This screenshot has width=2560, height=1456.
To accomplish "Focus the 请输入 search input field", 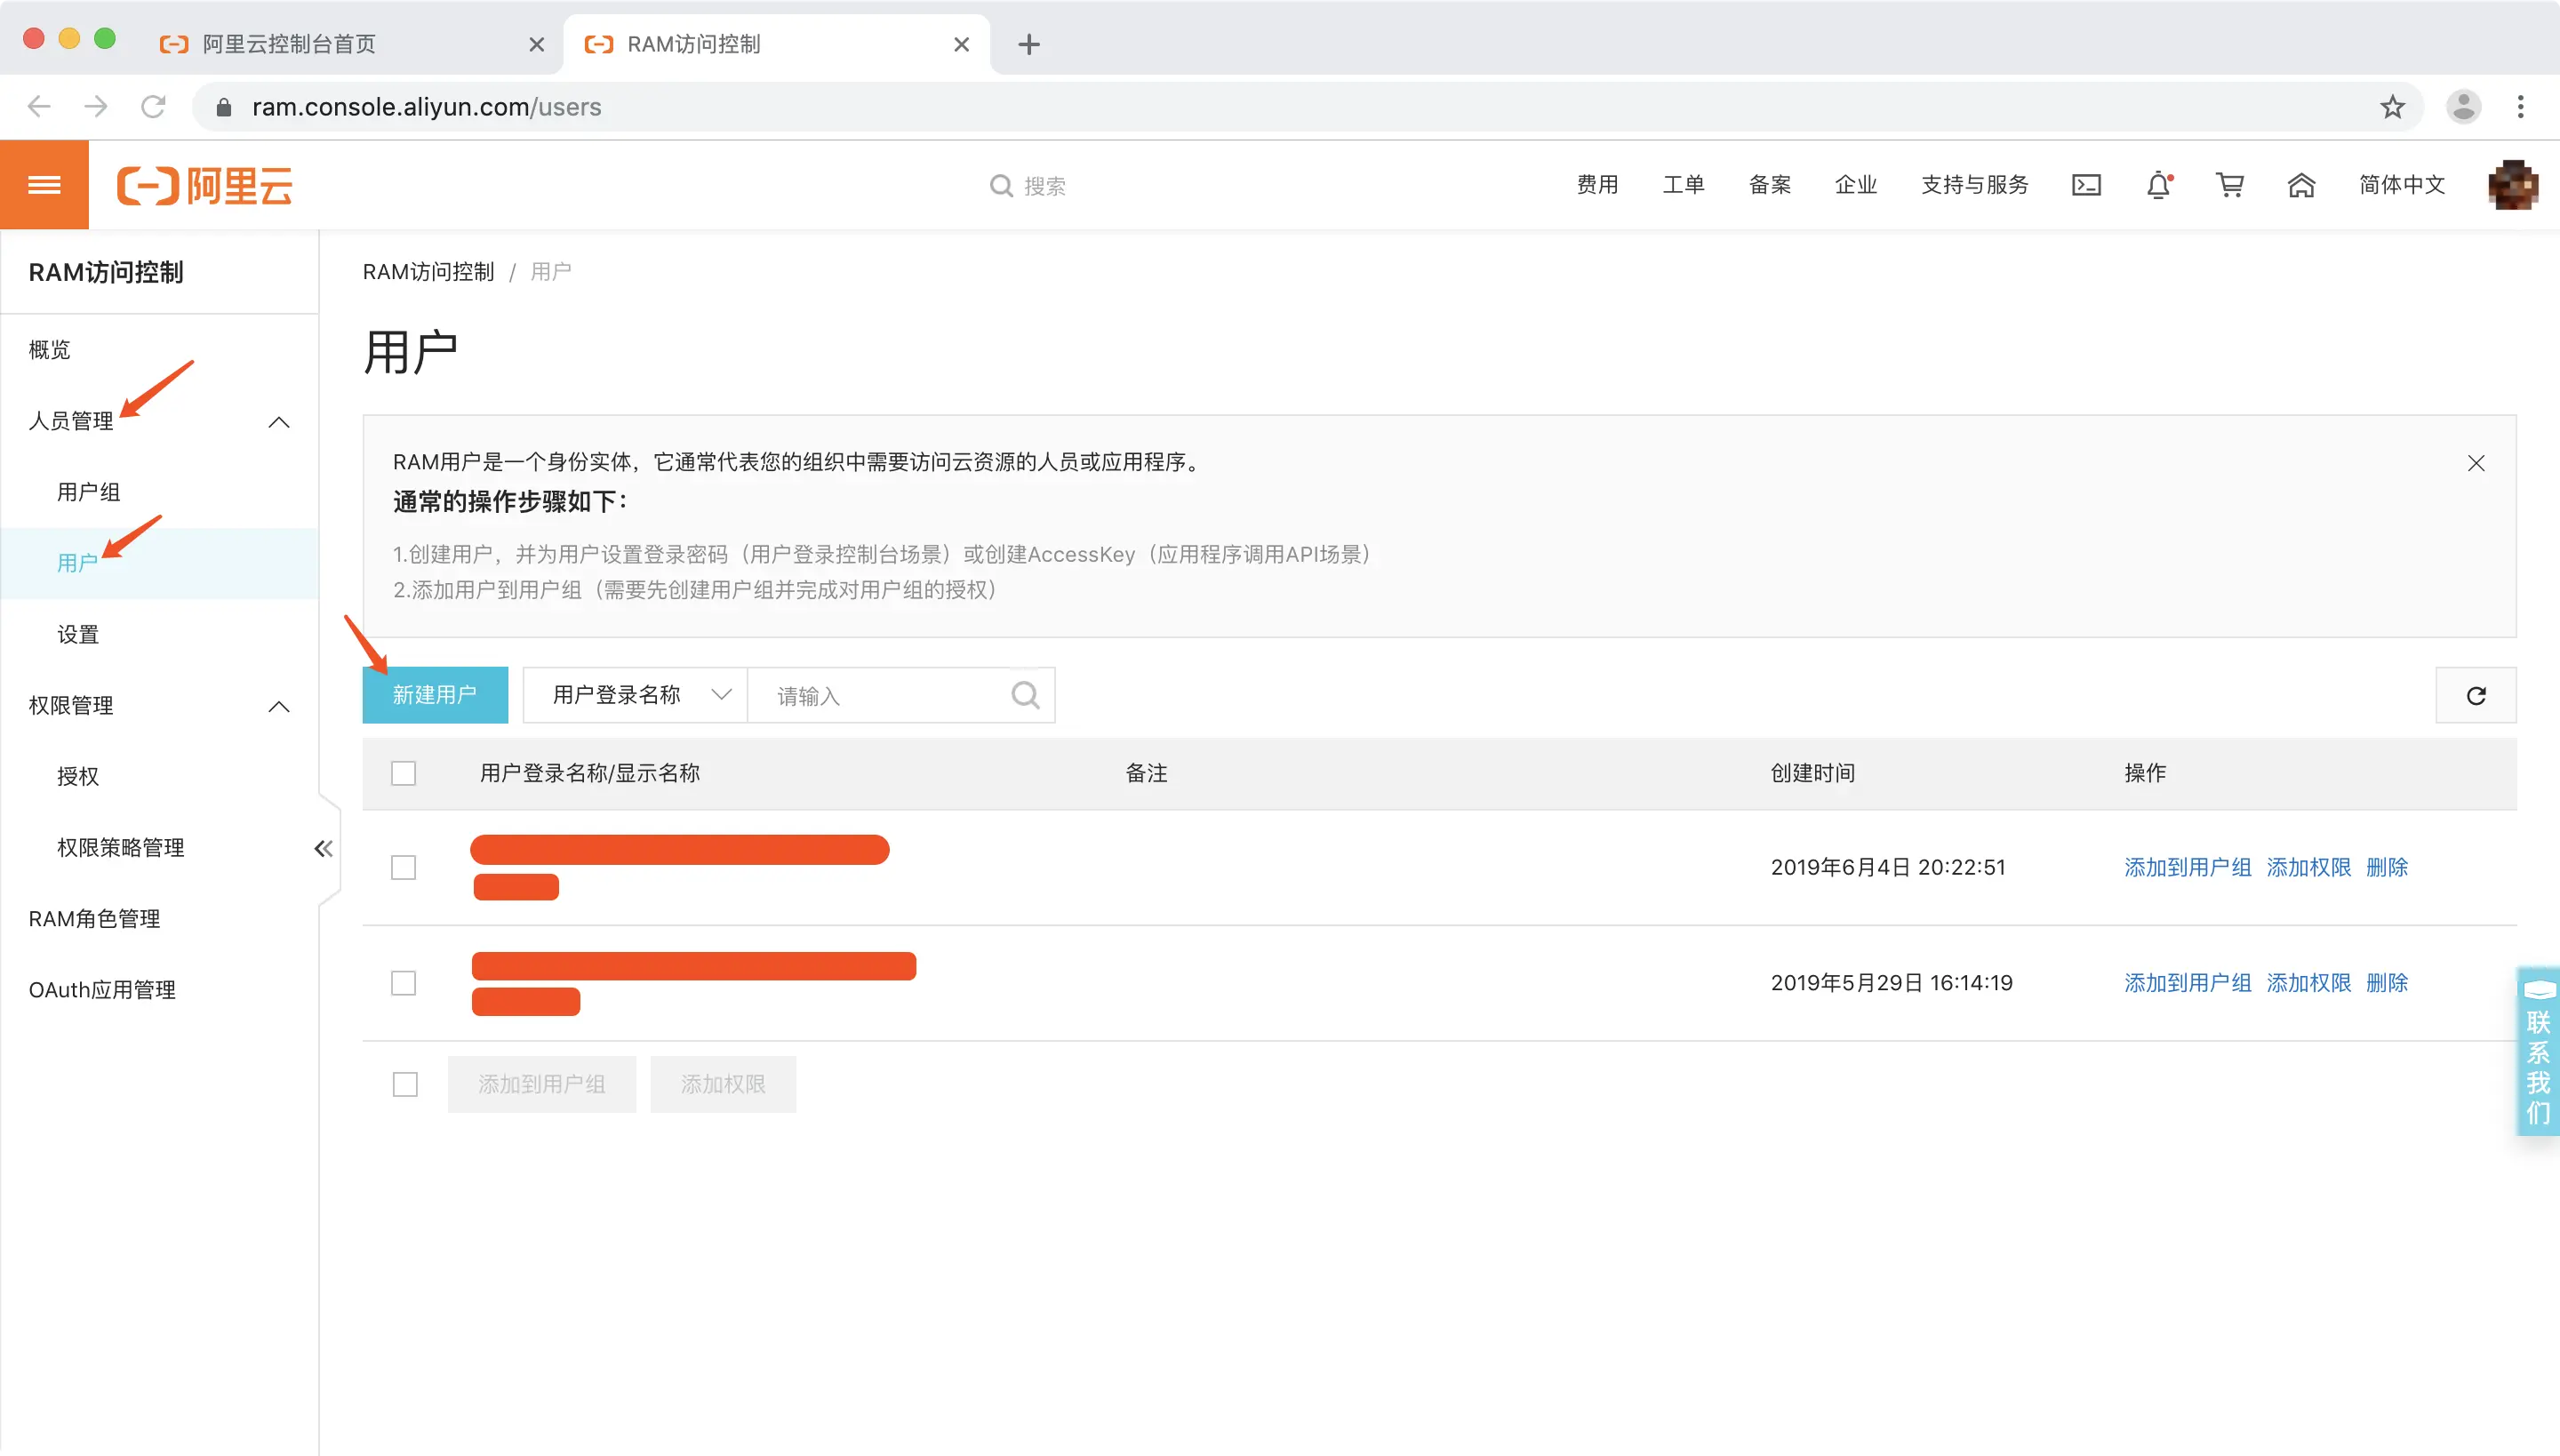I will [x=880, y=695].
